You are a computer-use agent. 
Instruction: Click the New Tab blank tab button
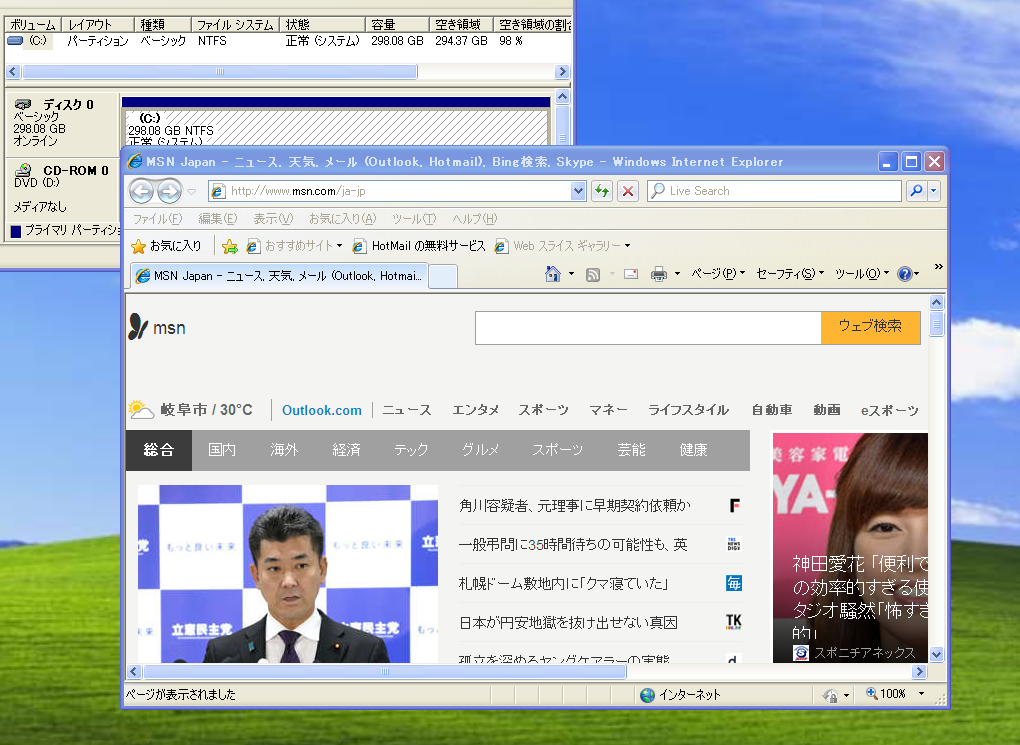pyautogui.click(x=443, y=277)
